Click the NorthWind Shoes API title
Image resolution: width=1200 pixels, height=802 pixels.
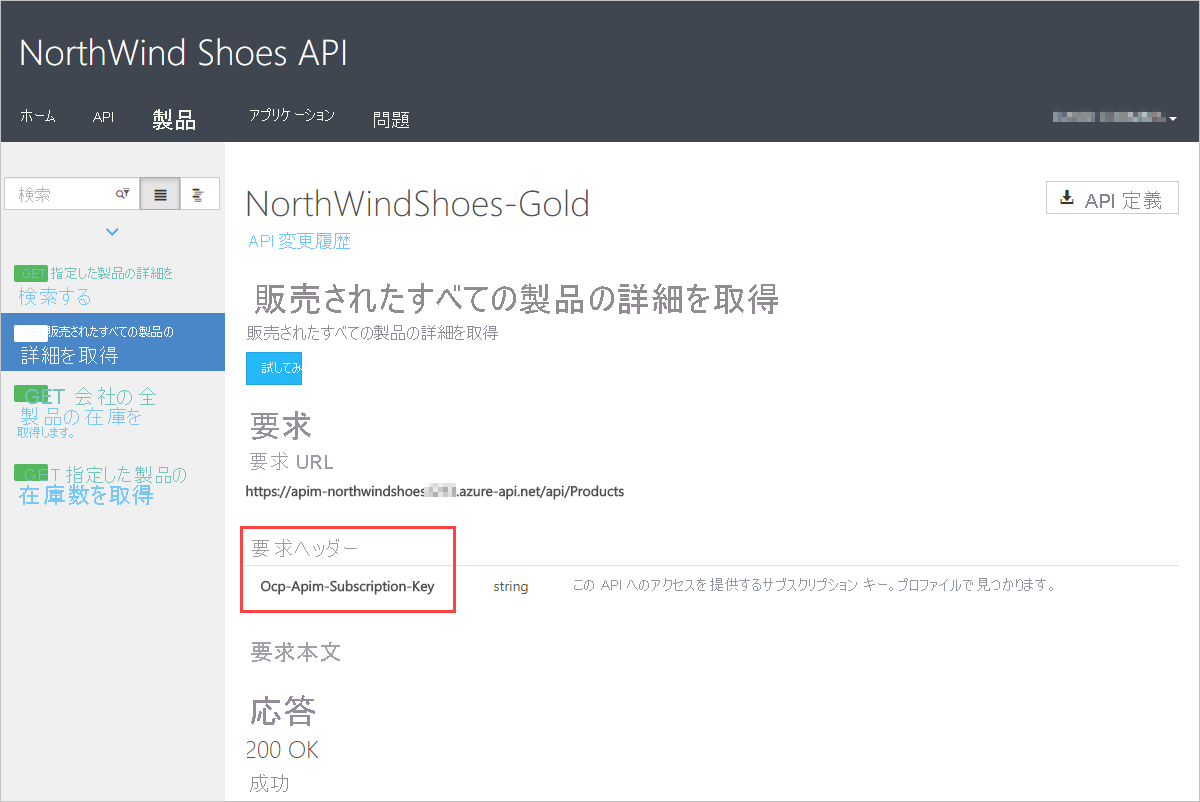pos(183,52)
